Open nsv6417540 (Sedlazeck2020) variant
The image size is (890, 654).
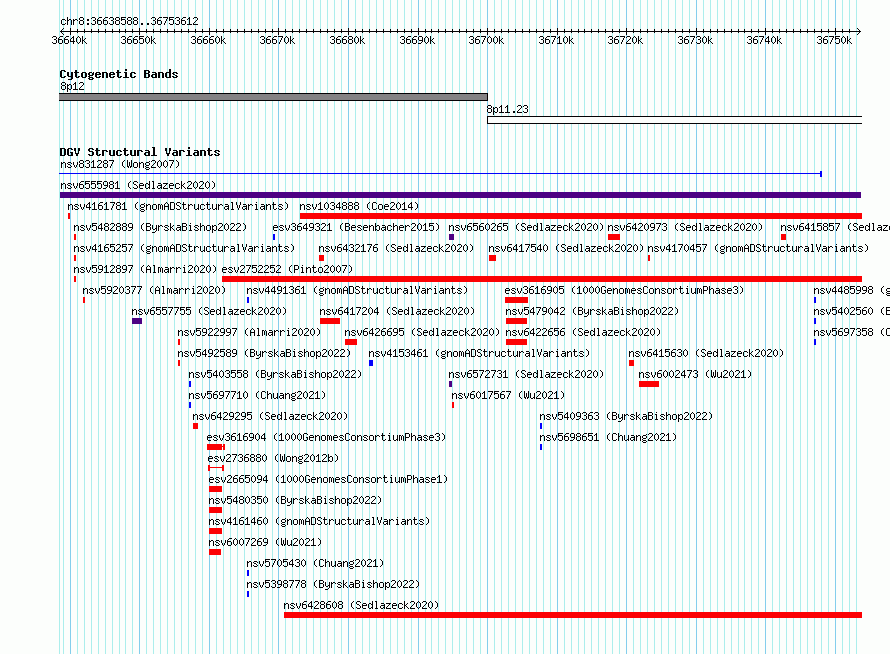coord(566,248)
